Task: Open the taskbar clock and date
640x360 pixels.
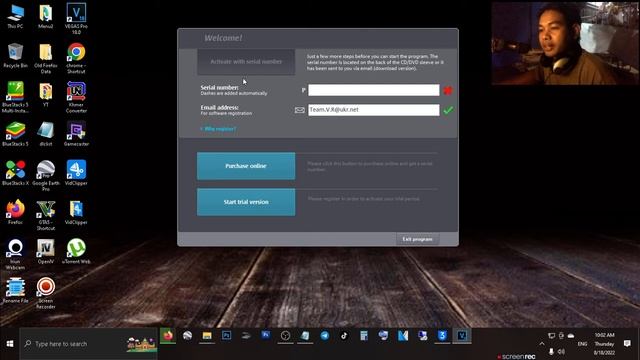Action: [x=604, y=344]
